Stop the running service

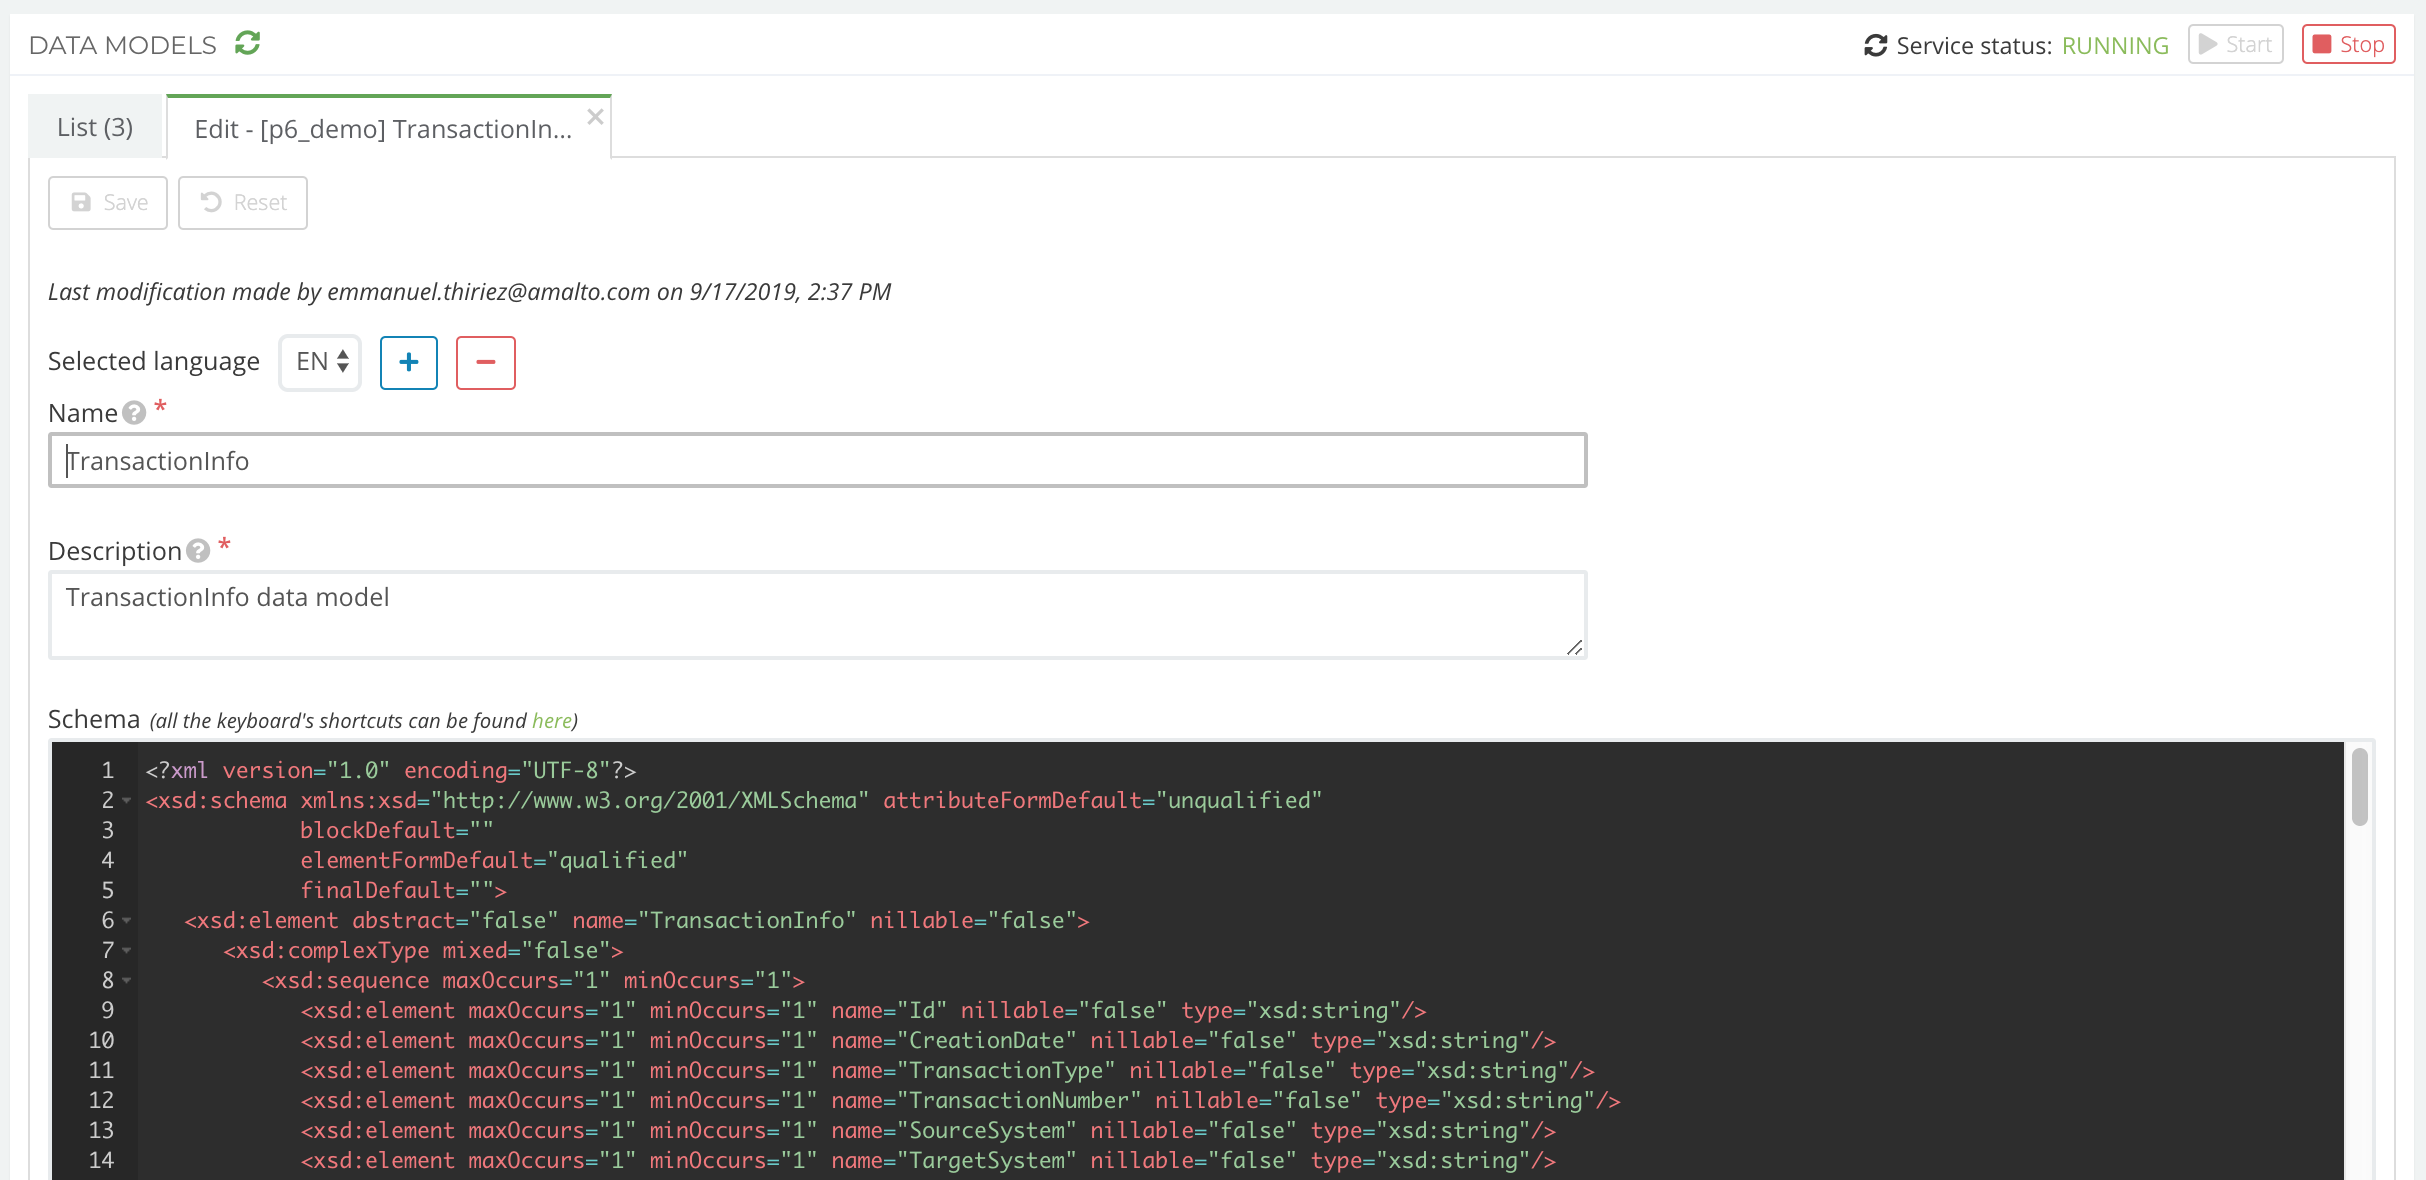pyautogui.click(x=2348, y=43)
